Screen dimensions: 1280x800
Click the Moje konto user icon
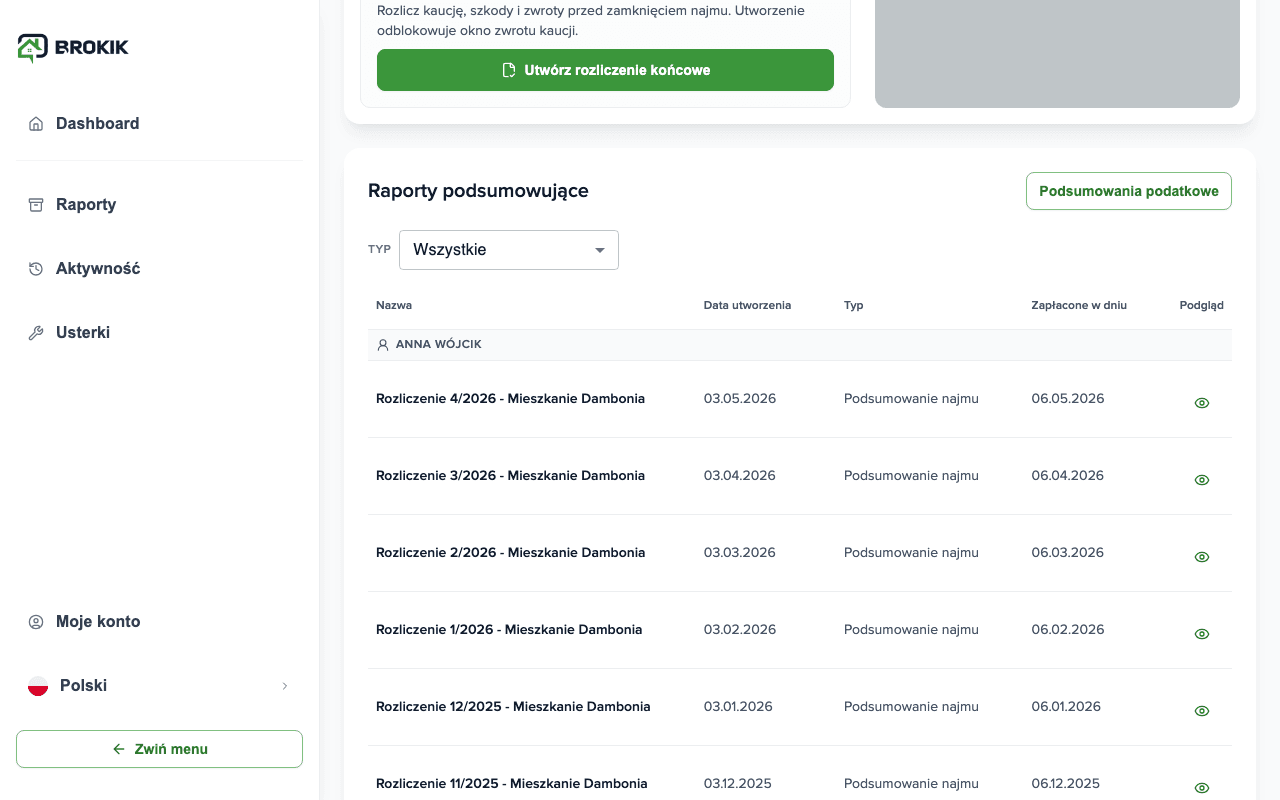pyautogui.click(x=36, y=622)
